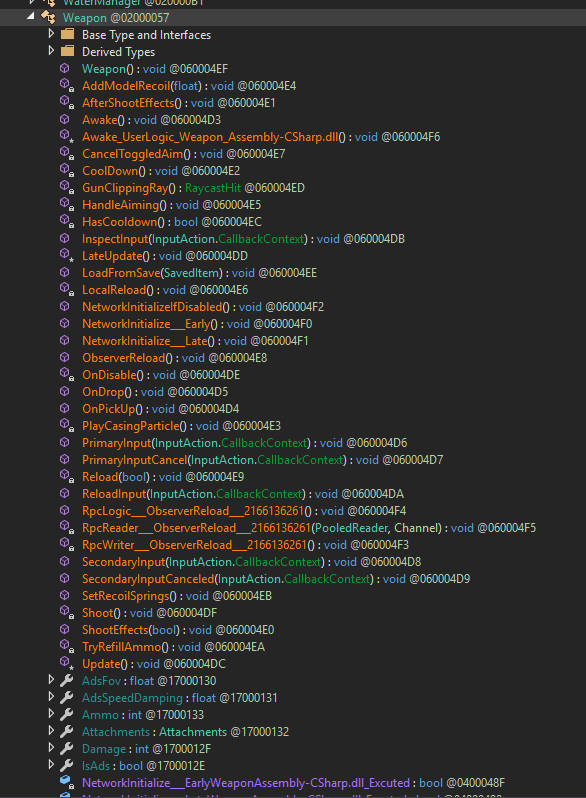Select NetworkInitialize___Late() method
This screenshot has height=798, width=586.
pos(195,341)
